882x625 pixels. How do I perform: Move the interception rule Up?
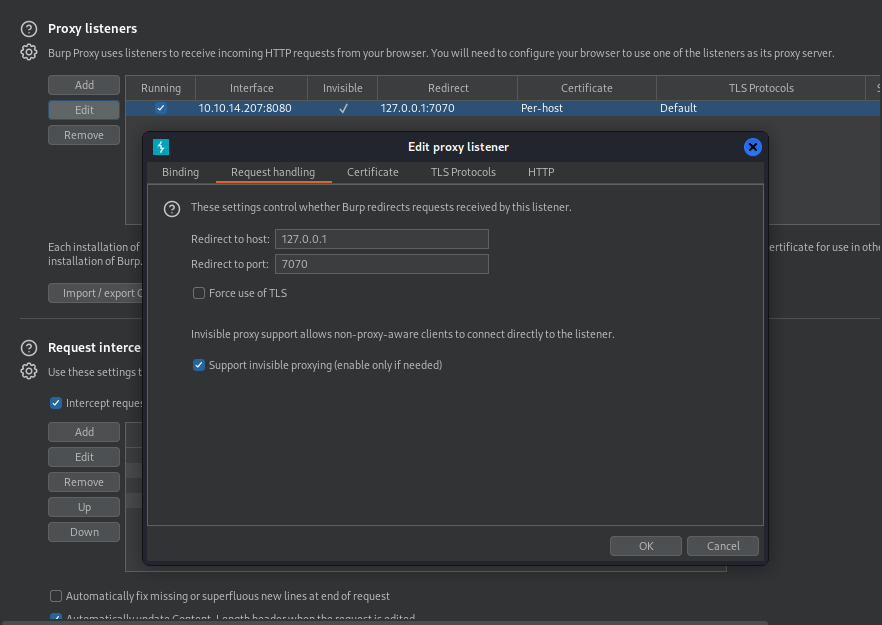tap(84, 507)
